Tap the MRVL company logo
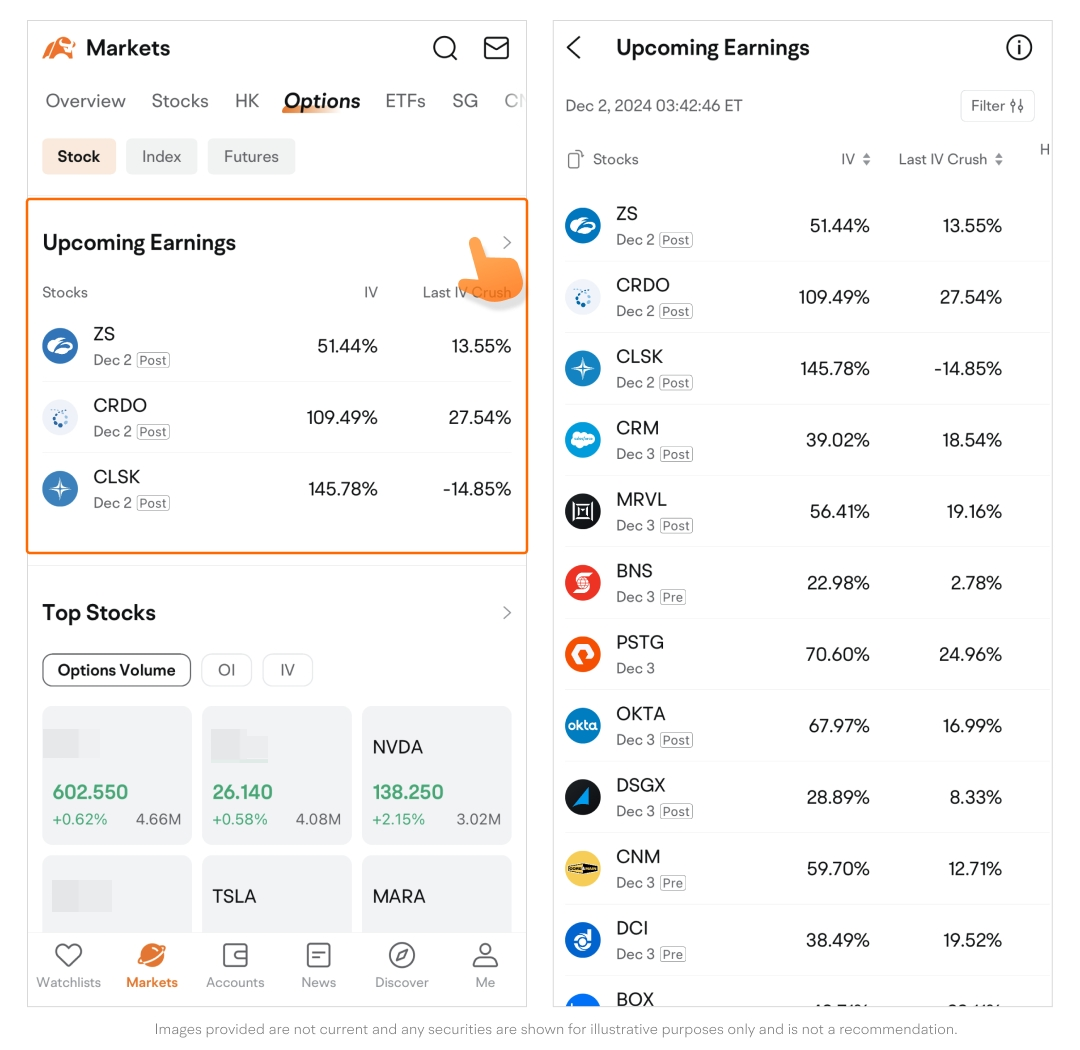Image resolution: width=1080 pixels, height=1050 pixels. click(x=583, y=511)
